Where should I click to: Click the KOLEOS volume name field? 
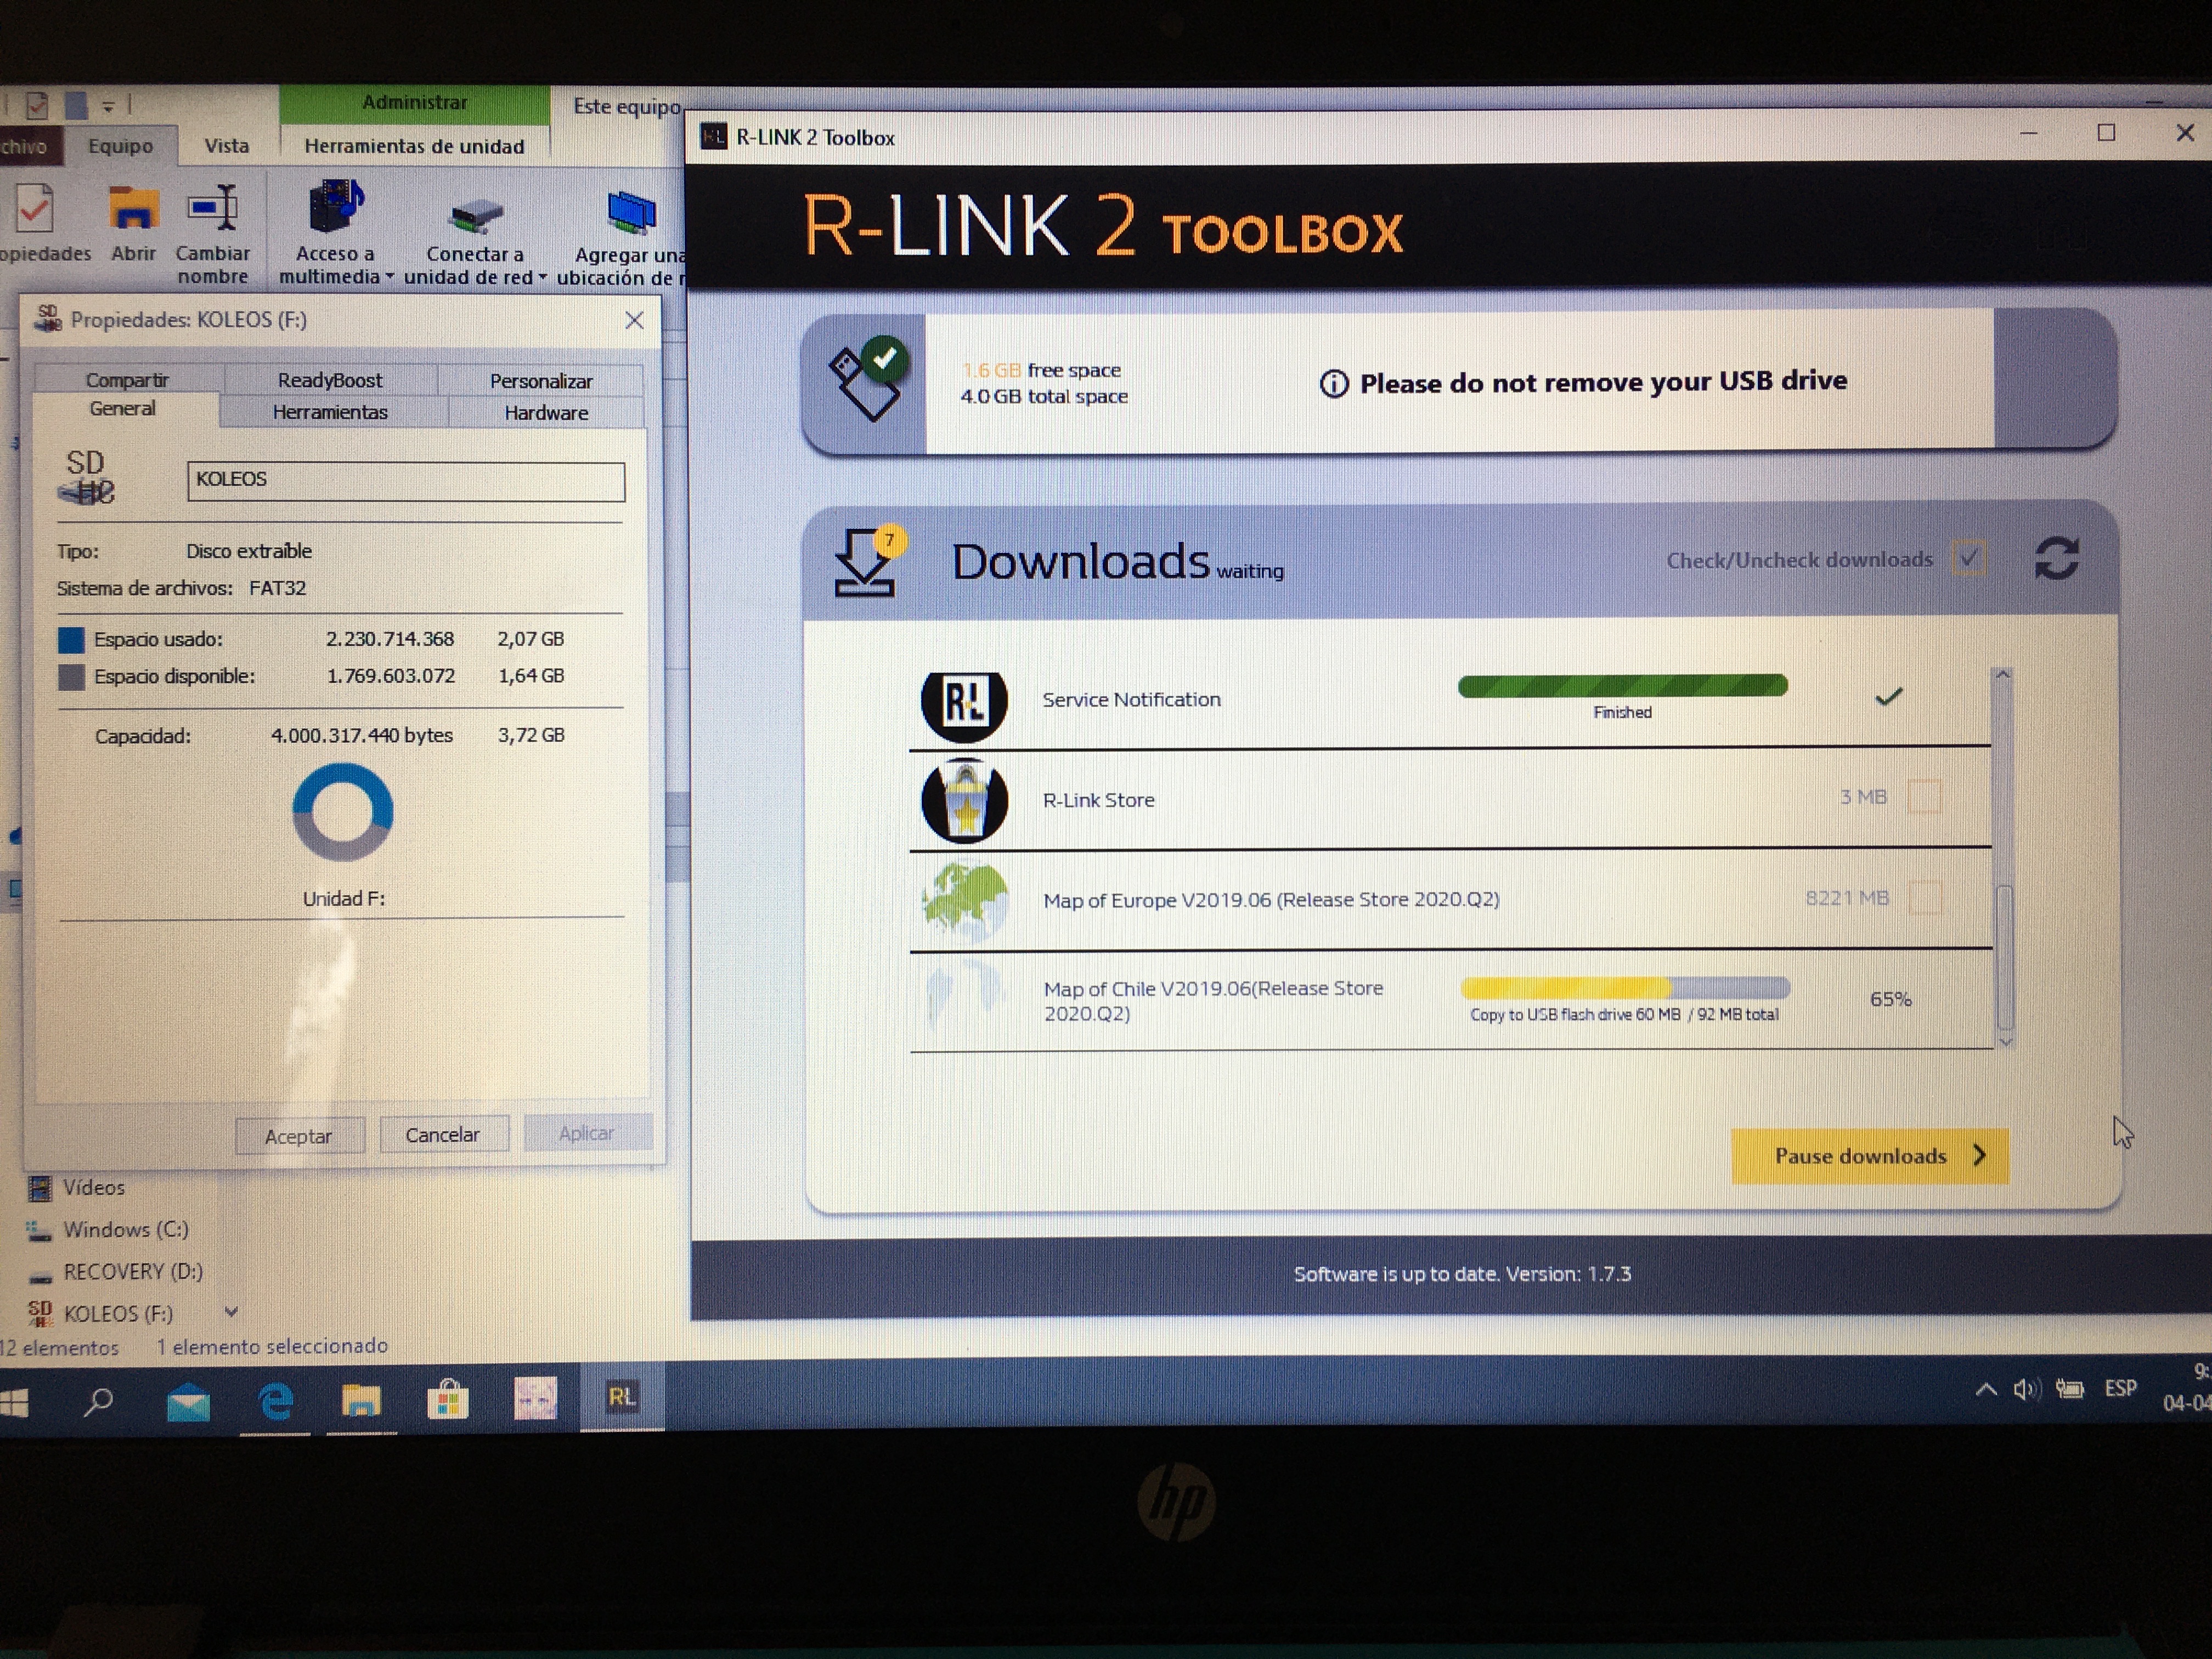tap(405, 481)
